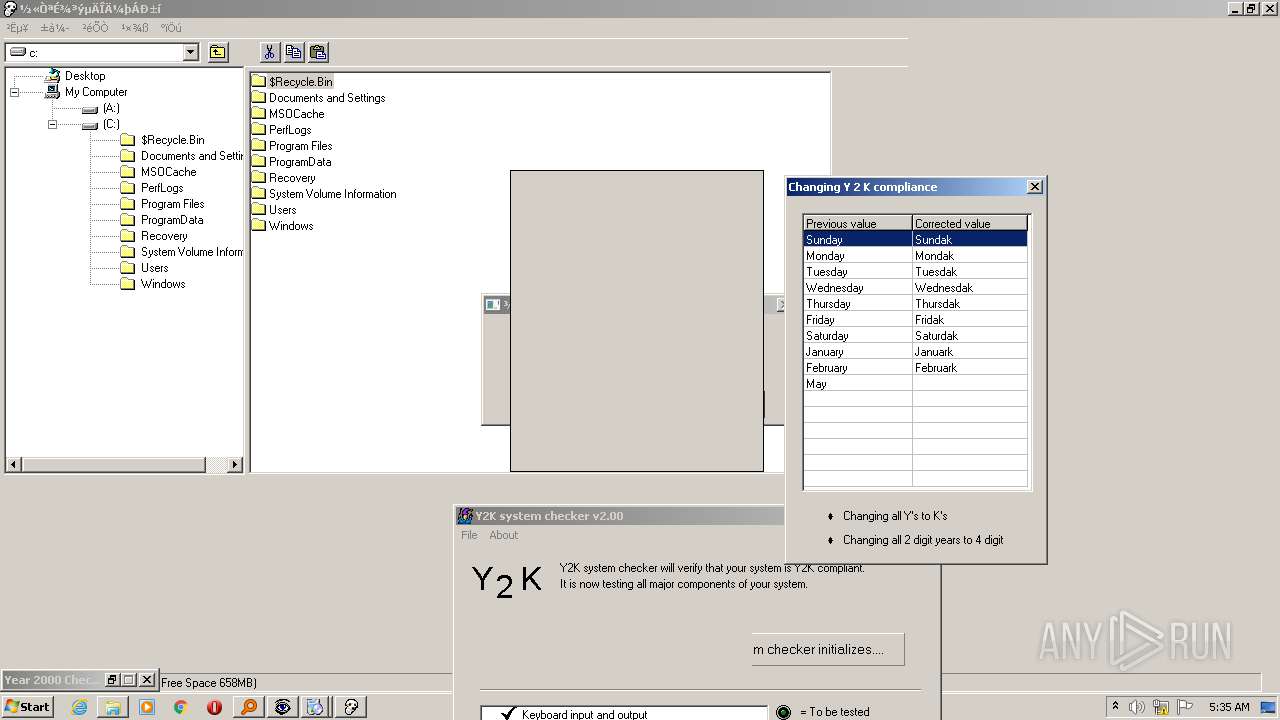Open the Windows Start menu
Viewport: 1280px width, 720px height.
point(28,706)
